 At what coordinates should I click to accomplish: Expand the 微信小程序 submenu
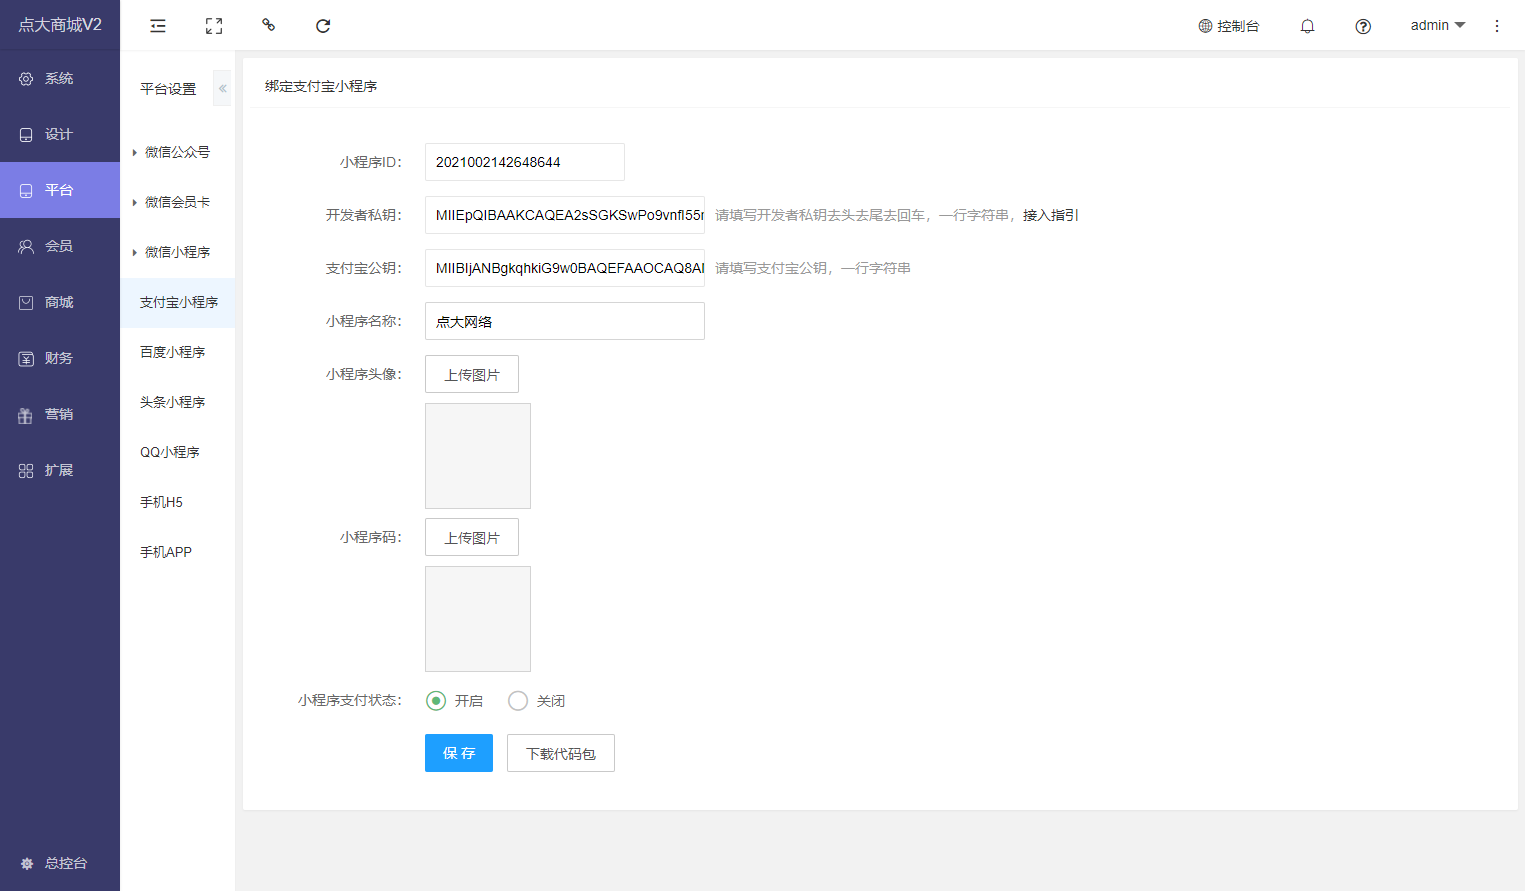pos(178,252)
